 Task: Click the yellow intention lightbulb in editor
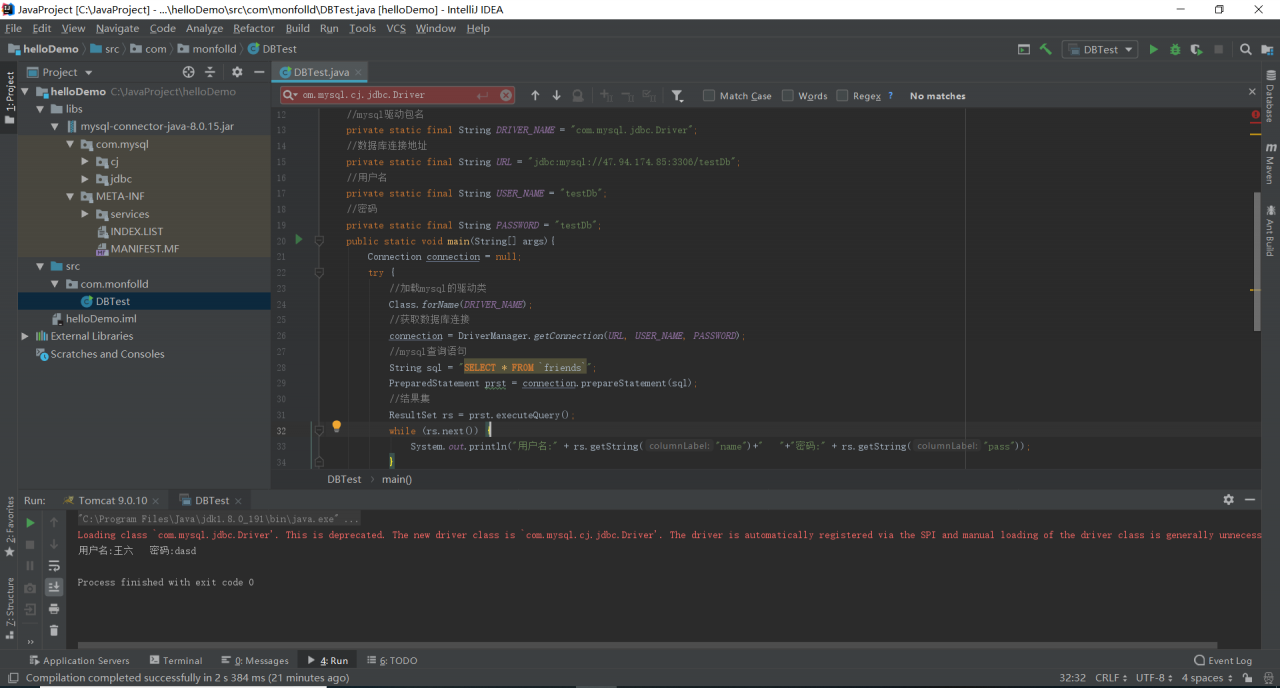click(337, 426)
